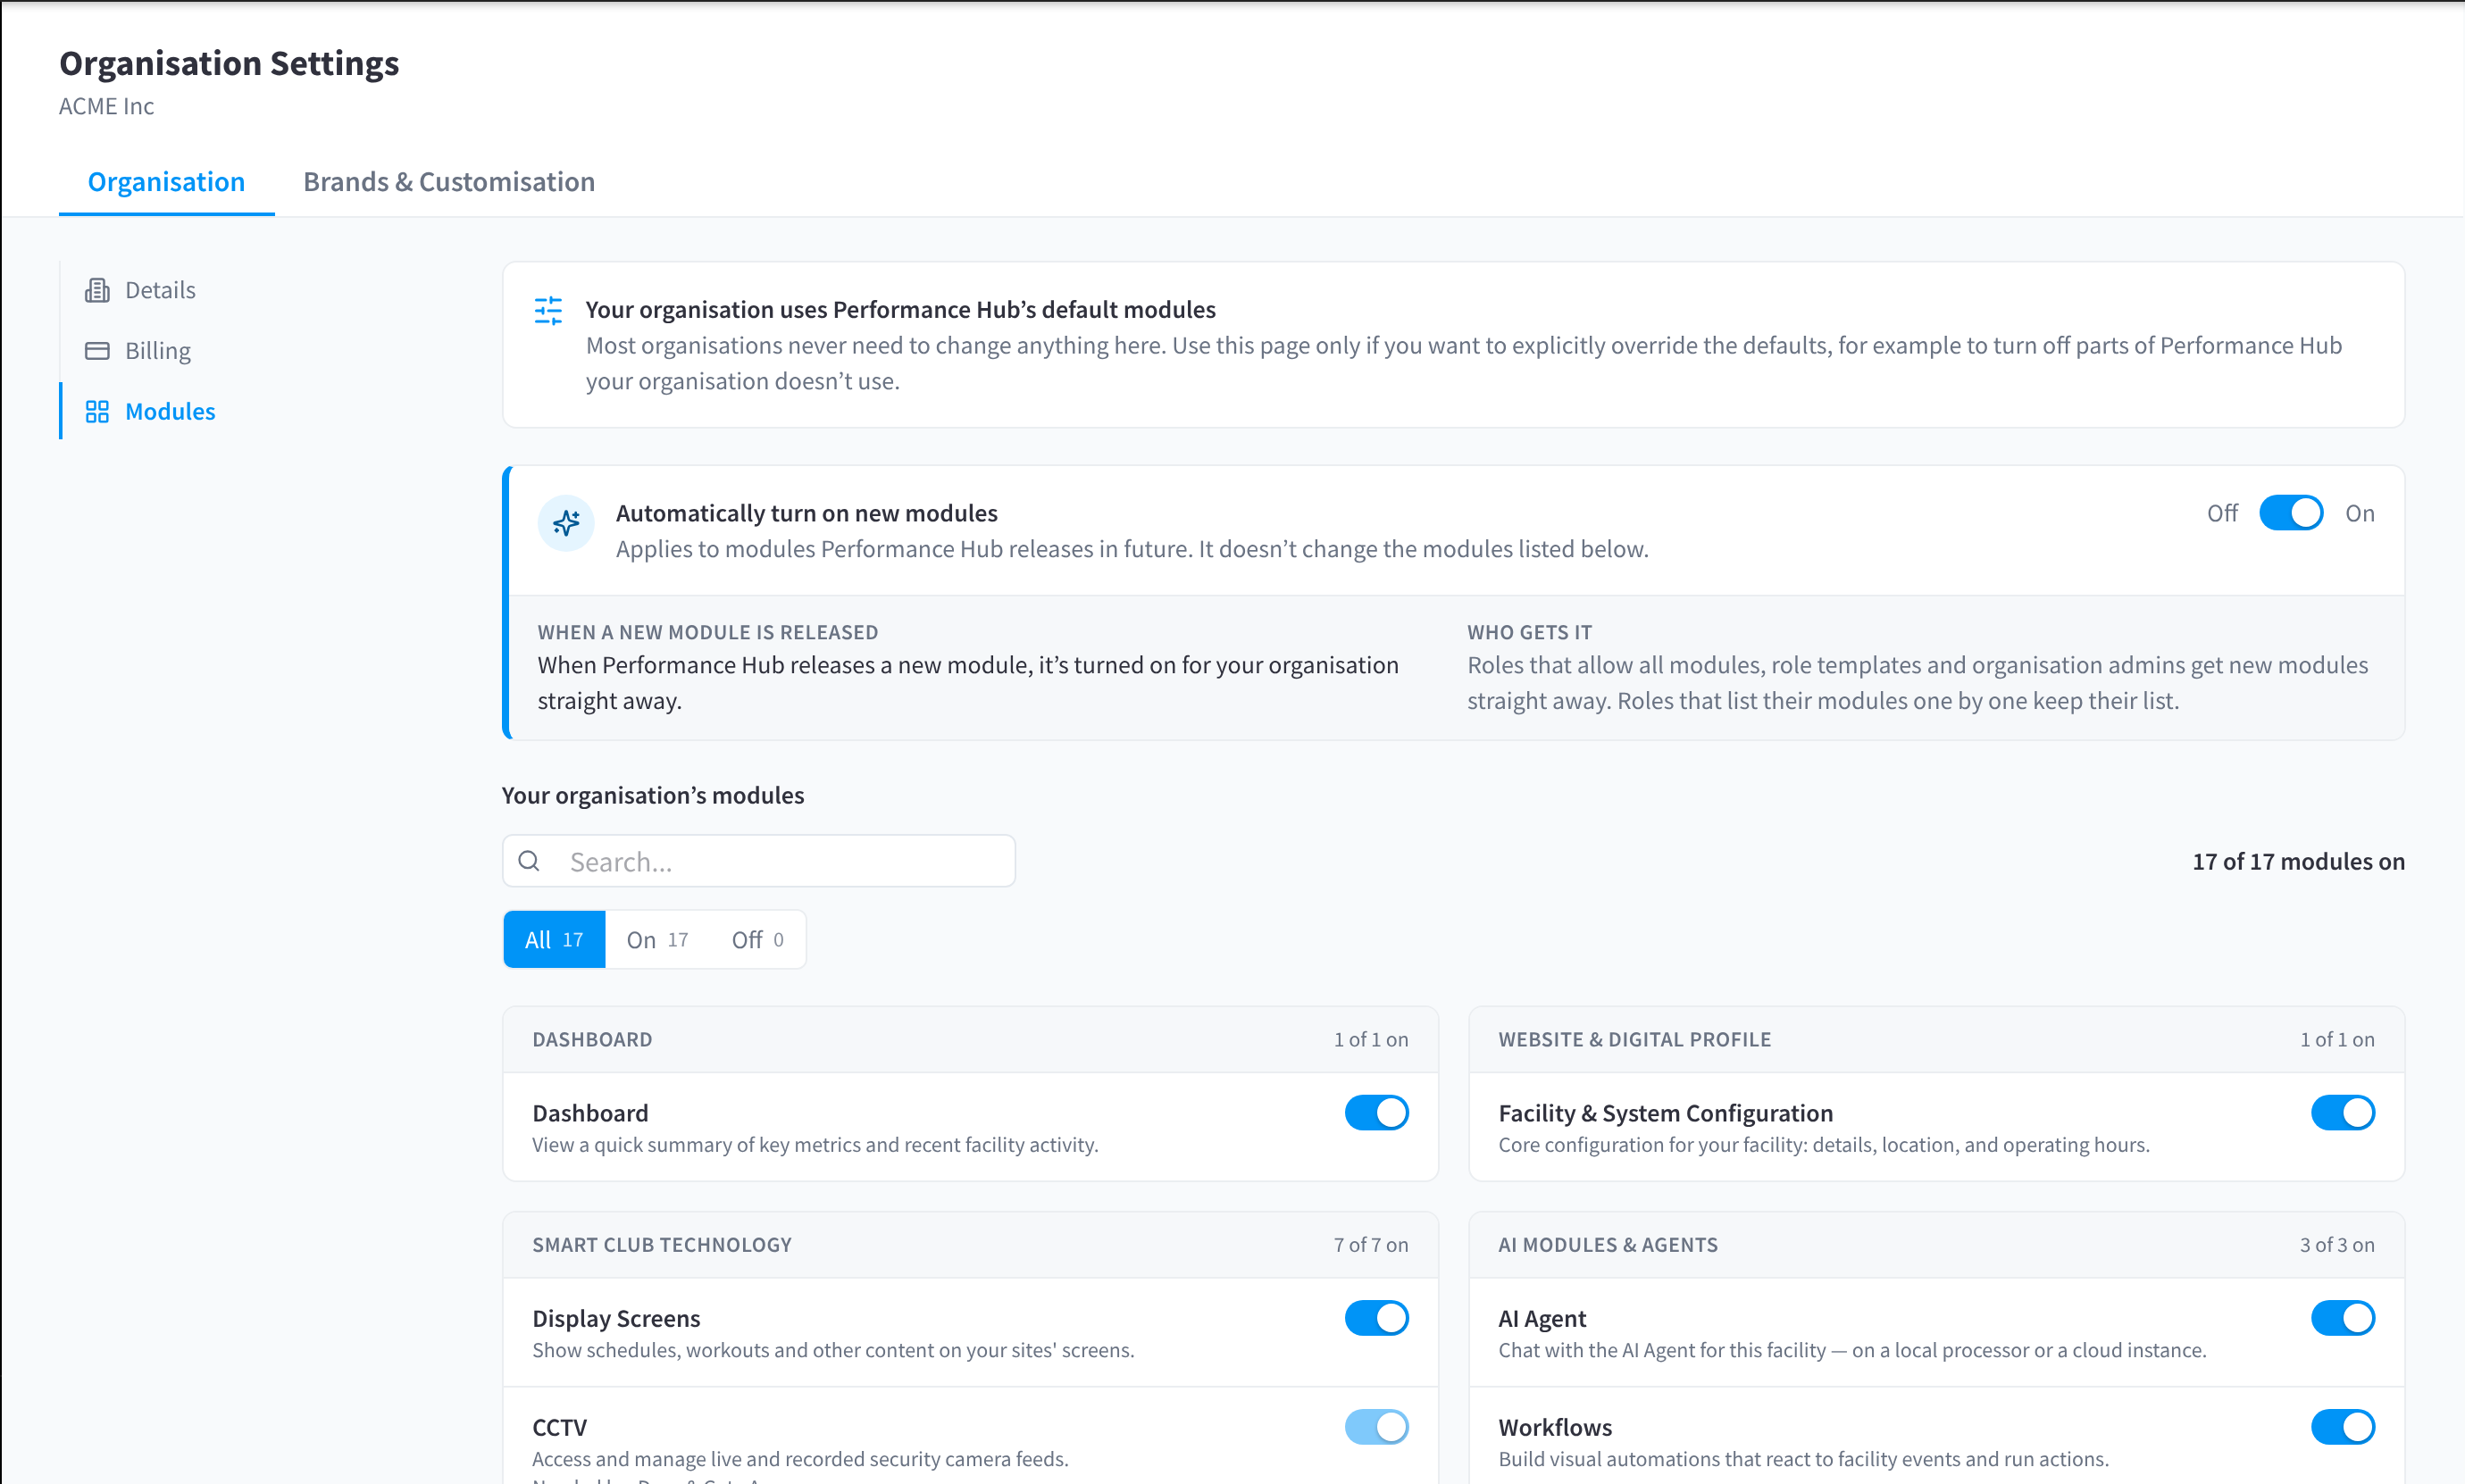Toggle the Dashboard module switch
2465x1484 pixels.
point(1376,1112)
